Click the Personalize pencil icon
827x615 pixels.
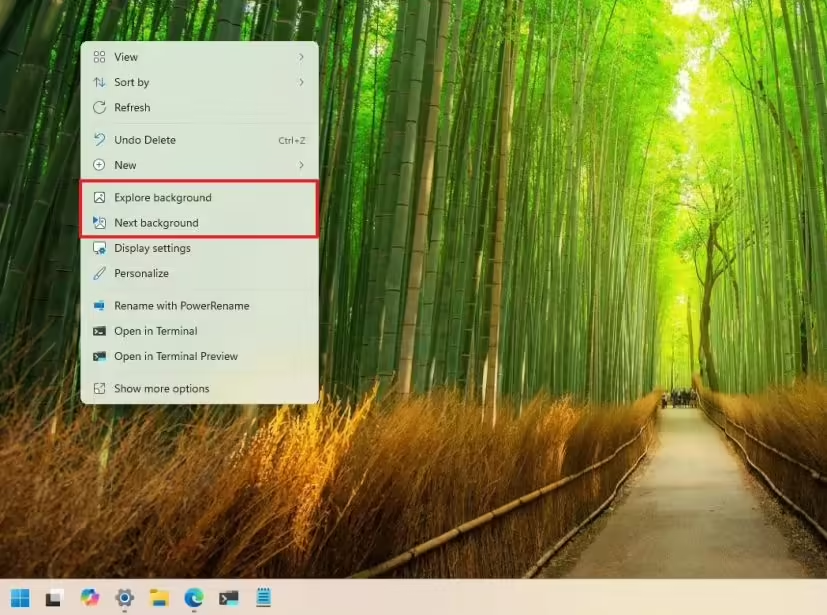tap(99, 272)
